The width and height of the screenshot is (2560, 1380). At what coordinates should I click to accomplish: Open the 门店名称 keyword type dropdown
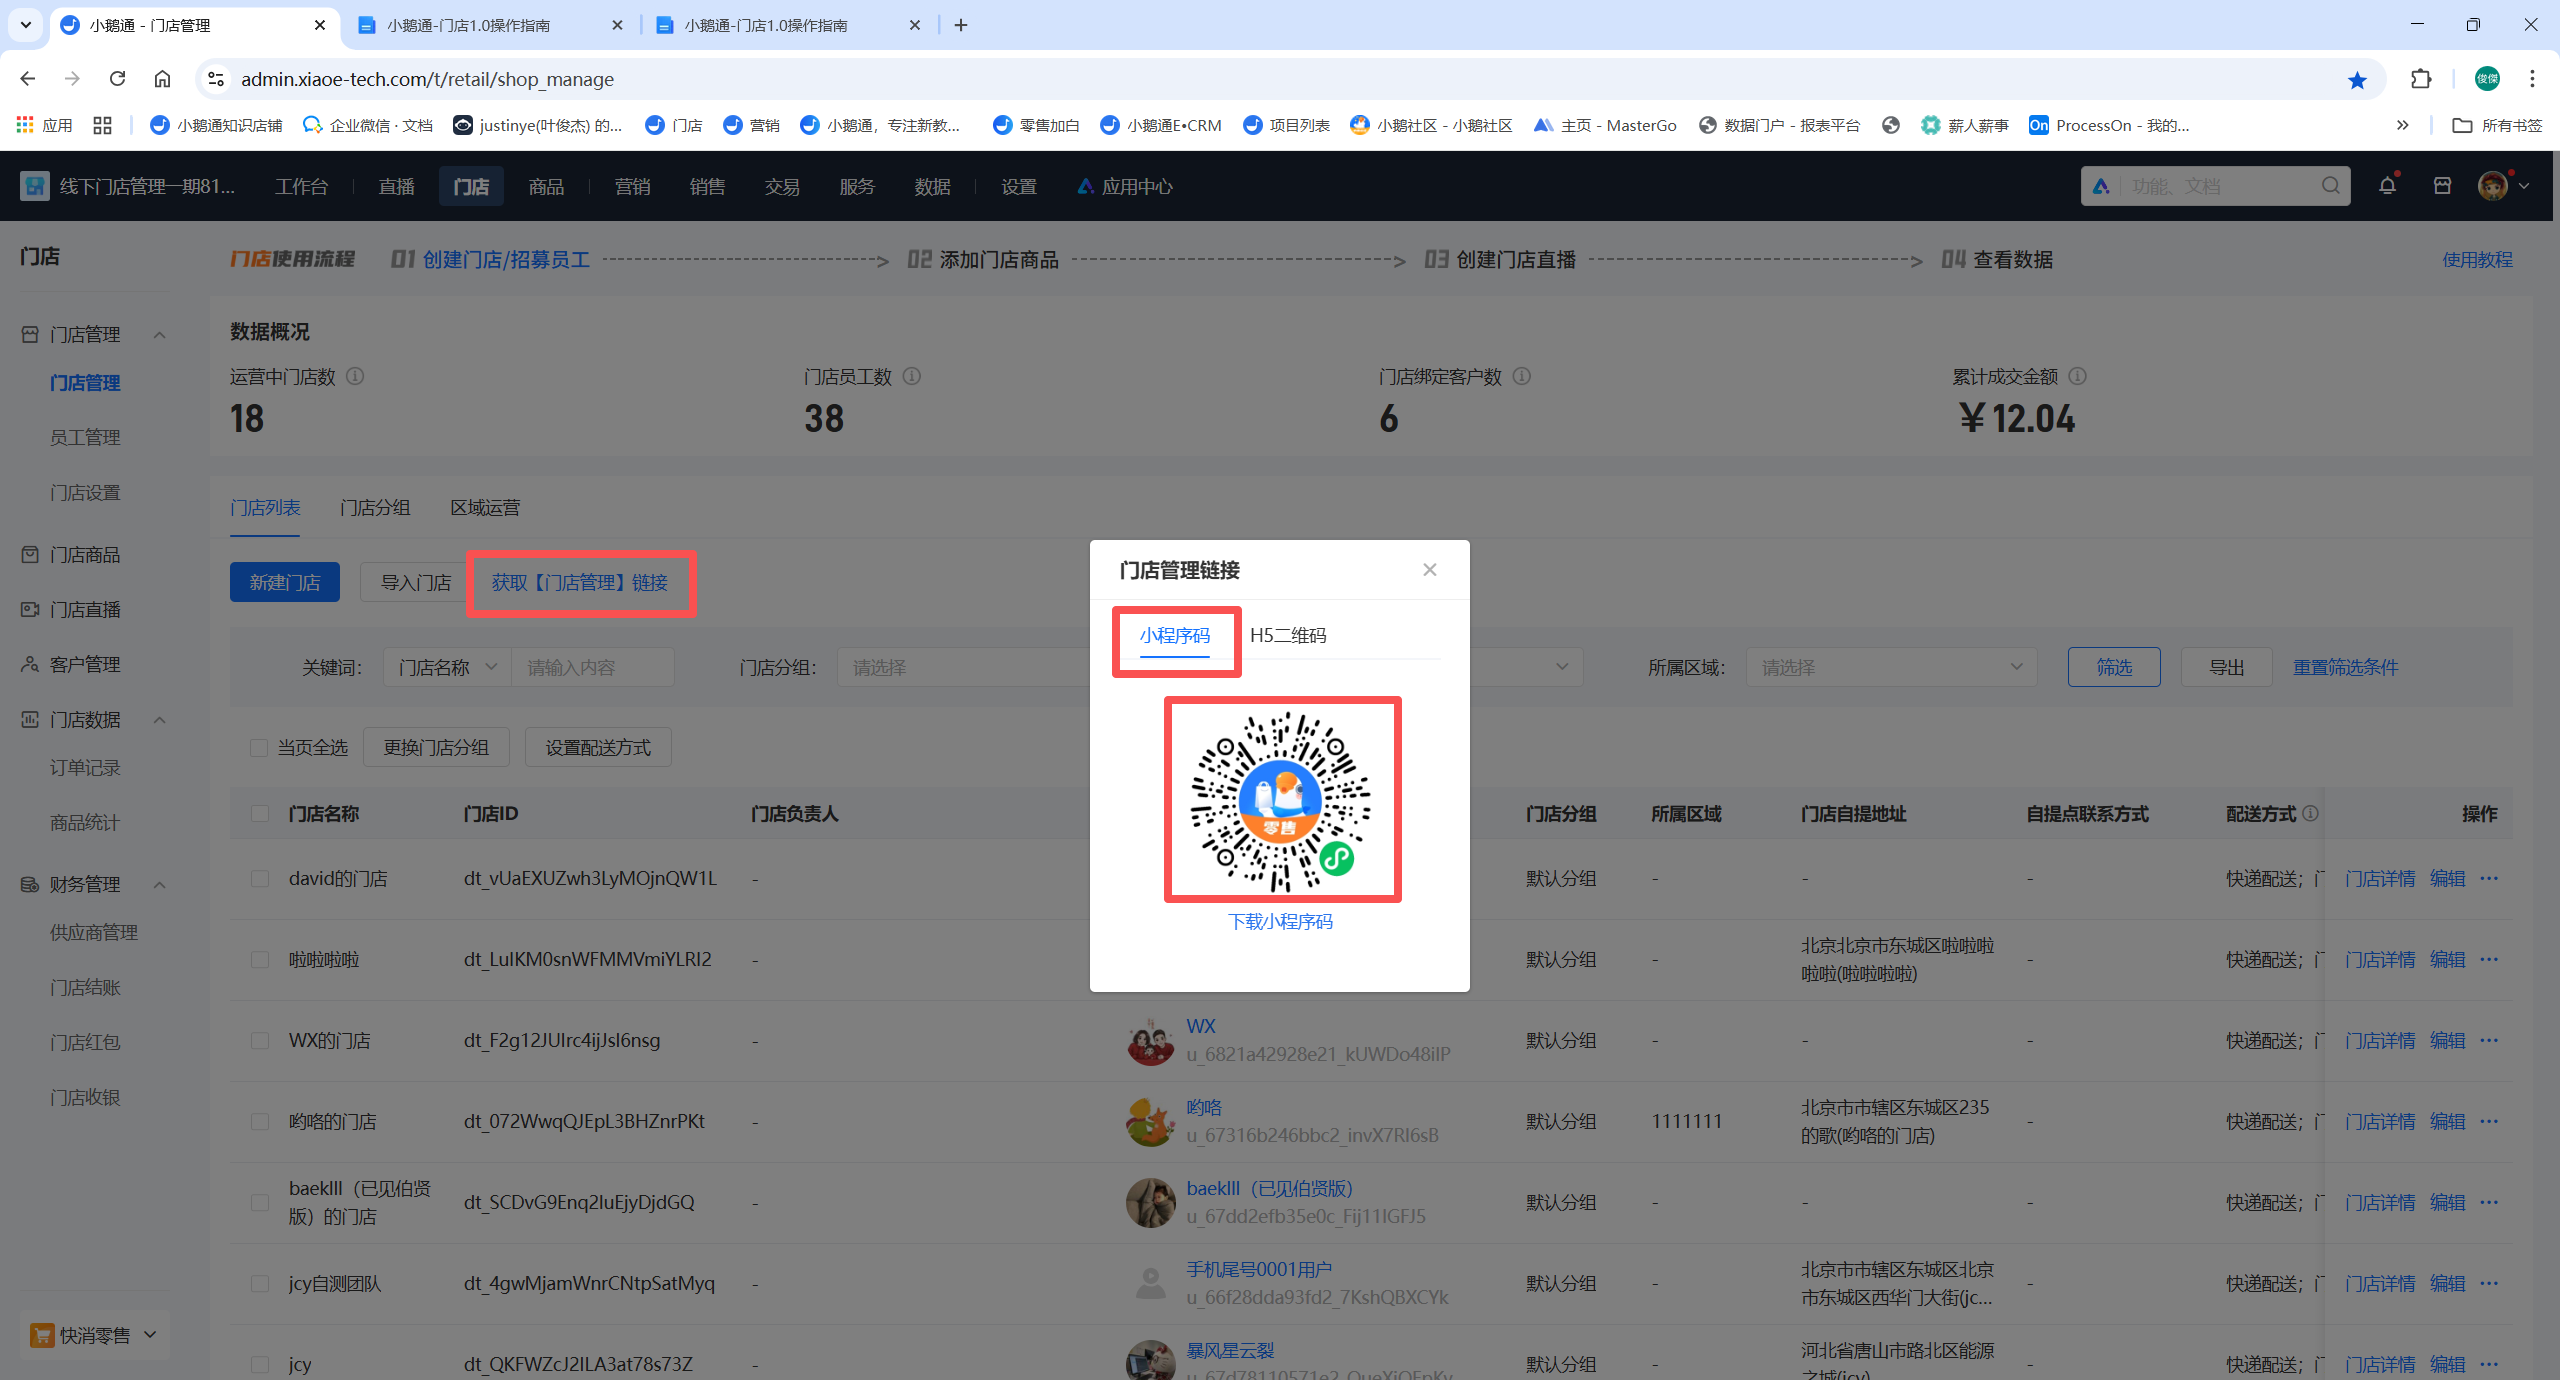click(x=447, y=667)
